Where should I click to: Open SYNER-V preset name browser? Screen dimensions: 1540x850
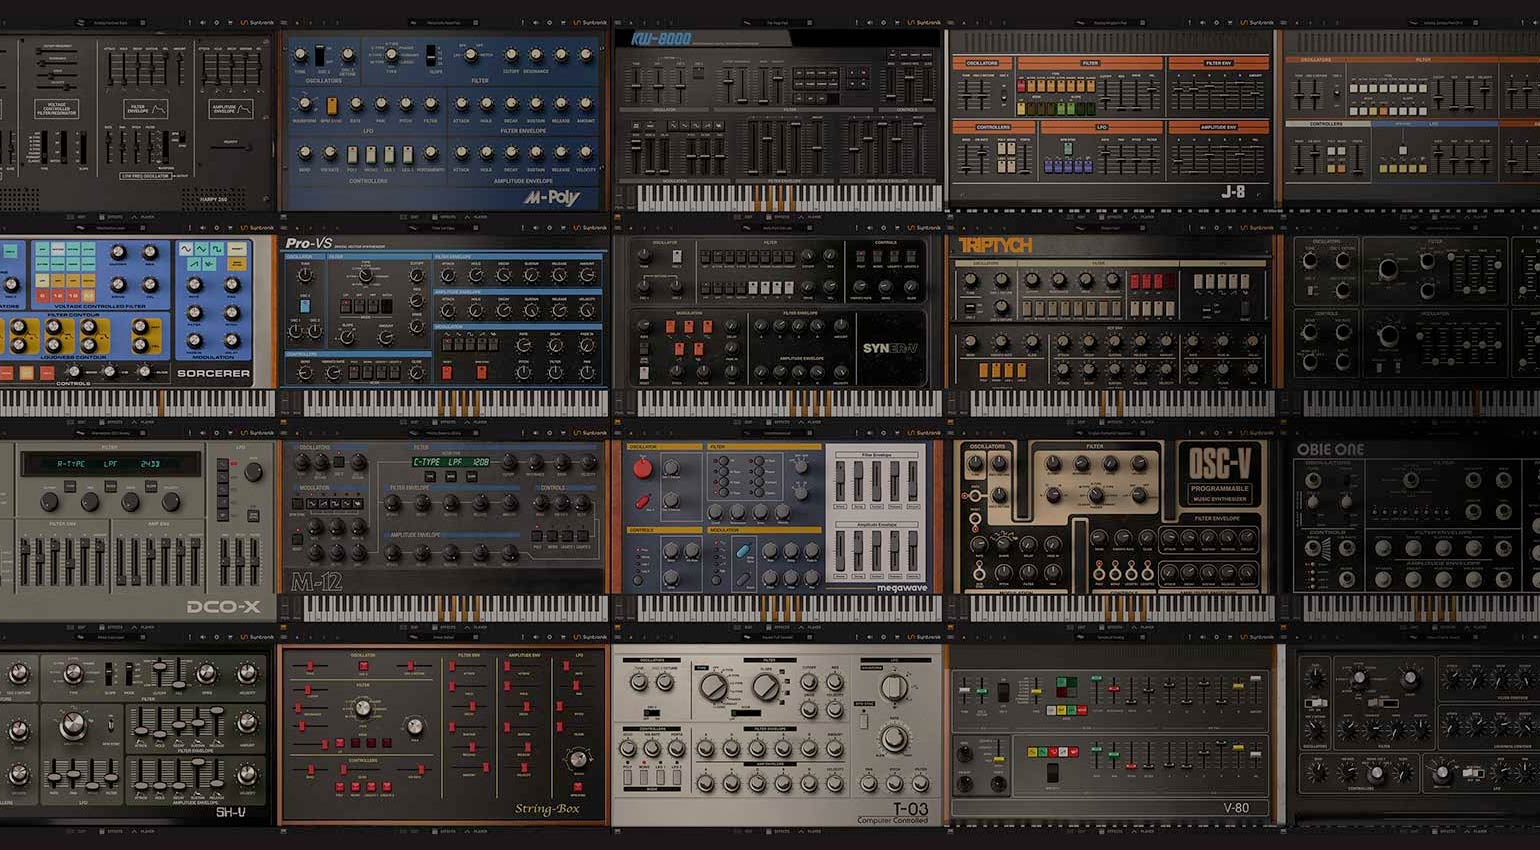778,227
